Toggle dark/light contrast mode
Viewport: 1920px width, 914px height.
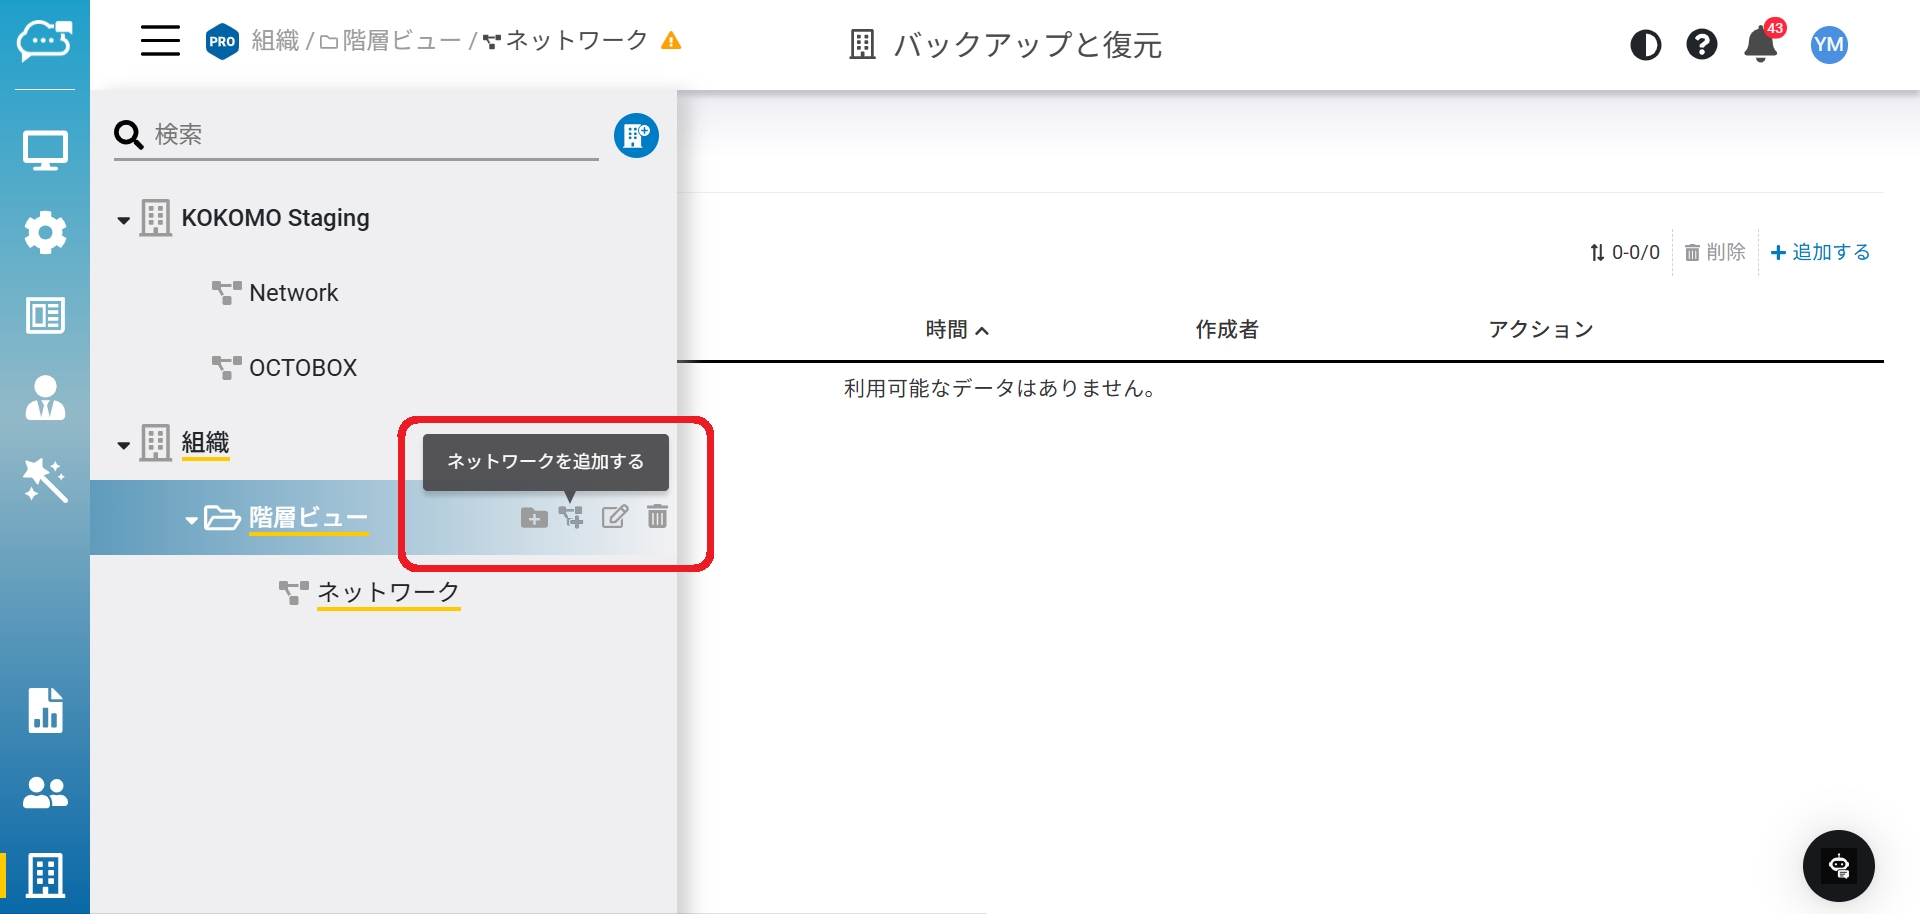[x=1645, y=45]
